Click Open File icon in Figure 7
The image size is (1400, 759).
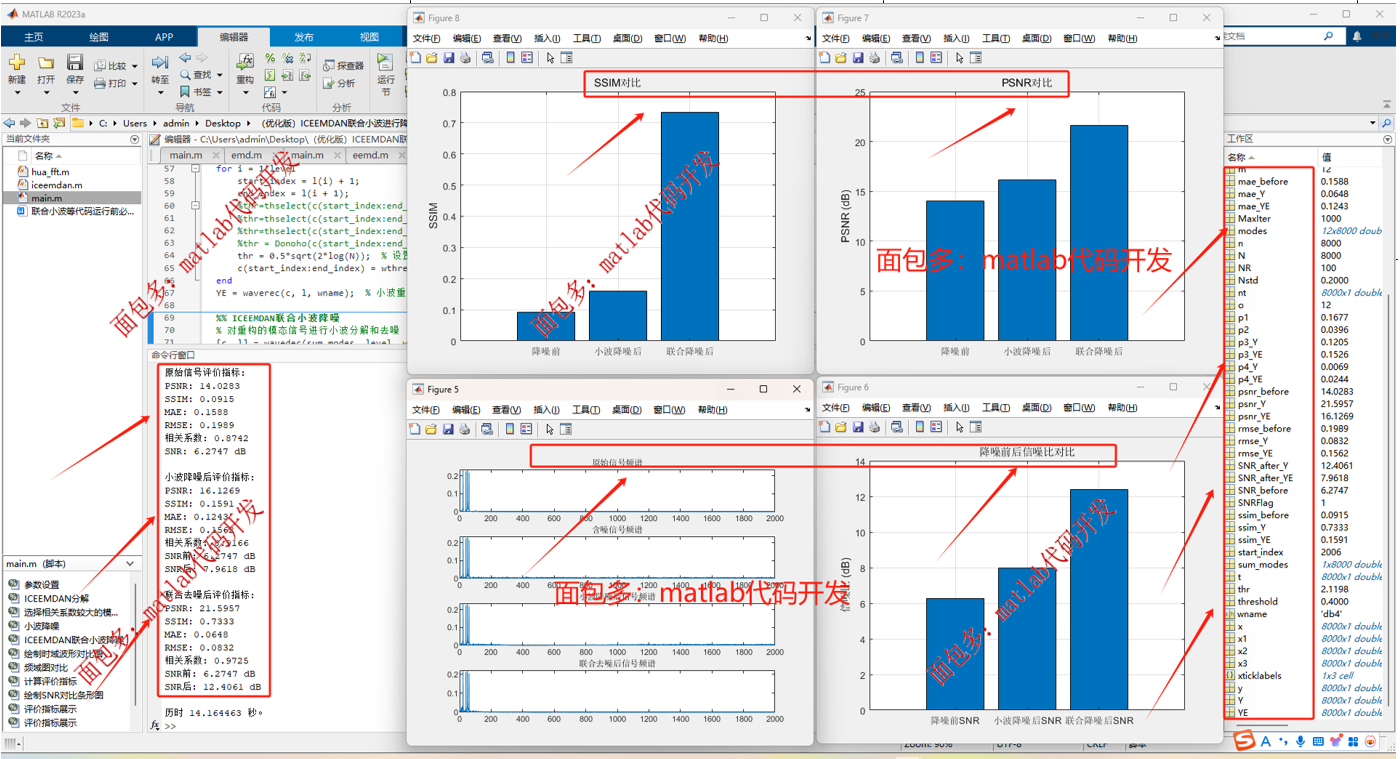[x=841, y=58]
